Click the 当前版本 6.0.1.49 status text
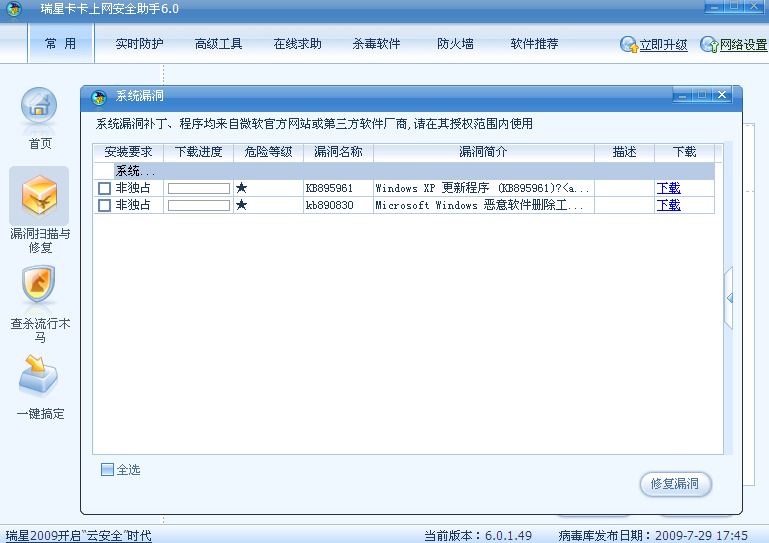Screen dimensions: 769x543 pyautogui.click(x=478, y=536)
